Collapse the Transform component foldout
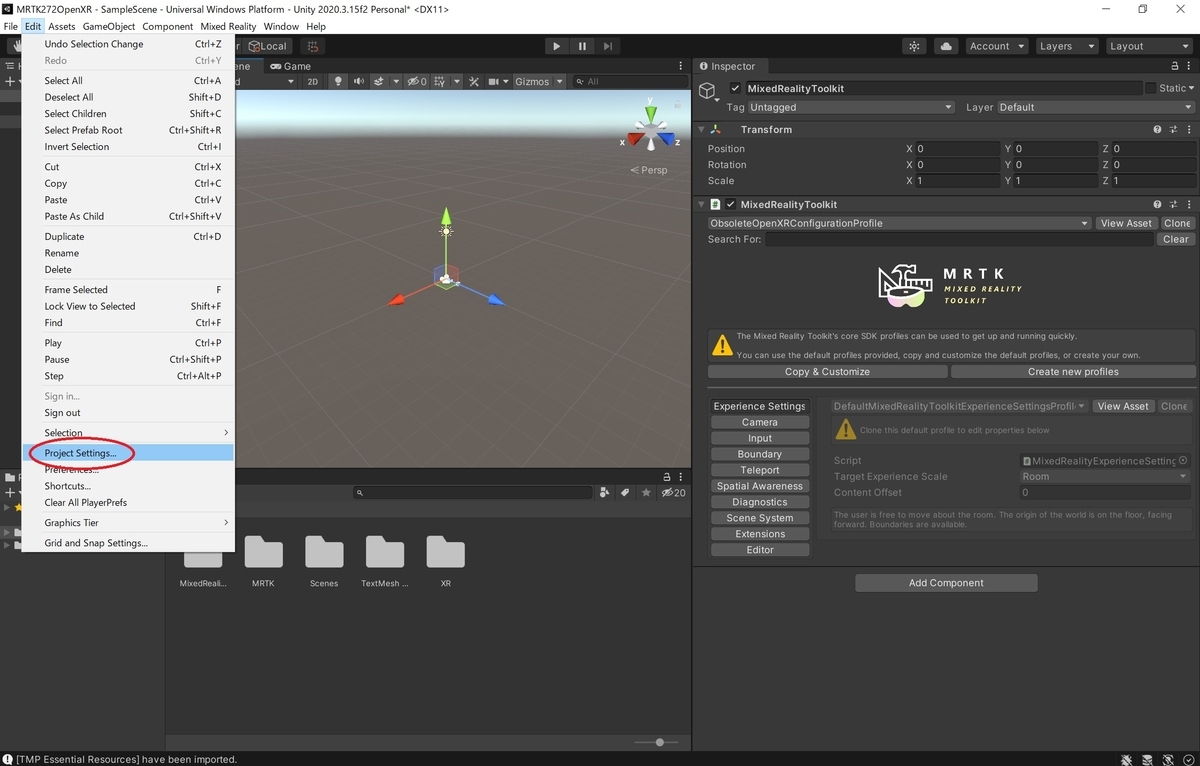The width and height of the screenshot is (1200, 766). (x=700, y=130)
